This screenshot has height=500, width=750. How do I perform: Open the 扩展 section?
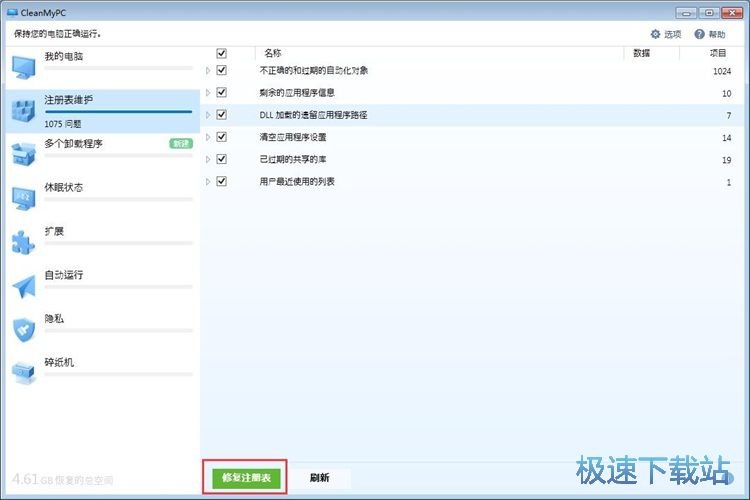pos(102,243)
